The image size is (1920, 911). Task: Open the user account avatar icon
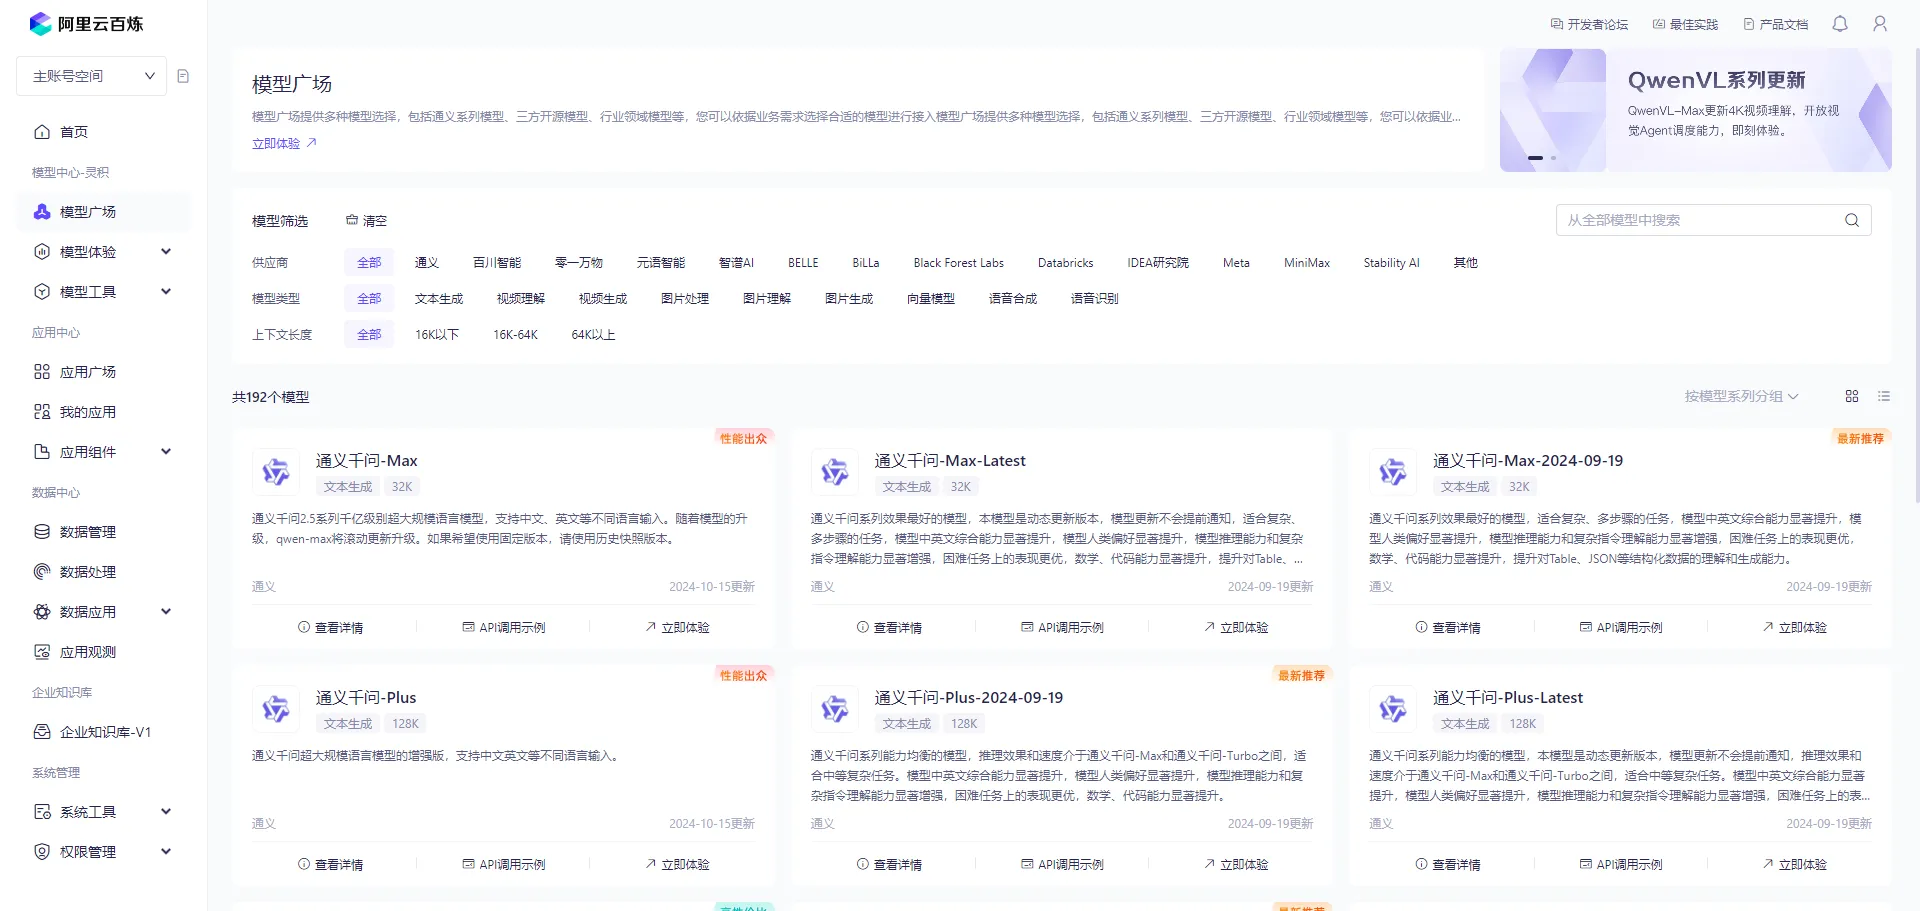point(1880,24)
